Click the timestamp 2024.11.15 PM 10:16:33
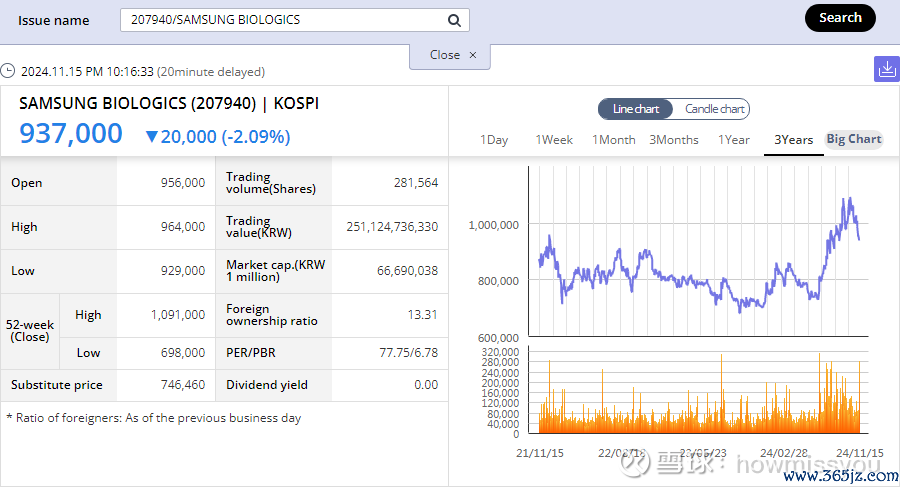The image size is (906, 491). pos(87,72)
